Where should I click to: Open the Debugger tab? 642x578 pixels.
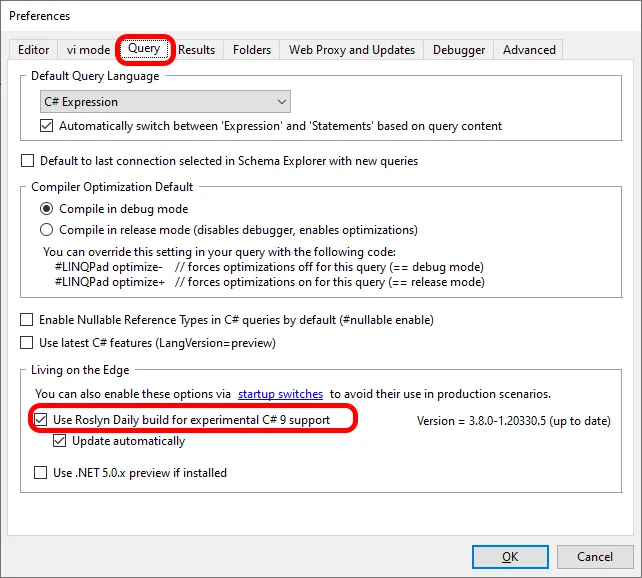(459, 49)
